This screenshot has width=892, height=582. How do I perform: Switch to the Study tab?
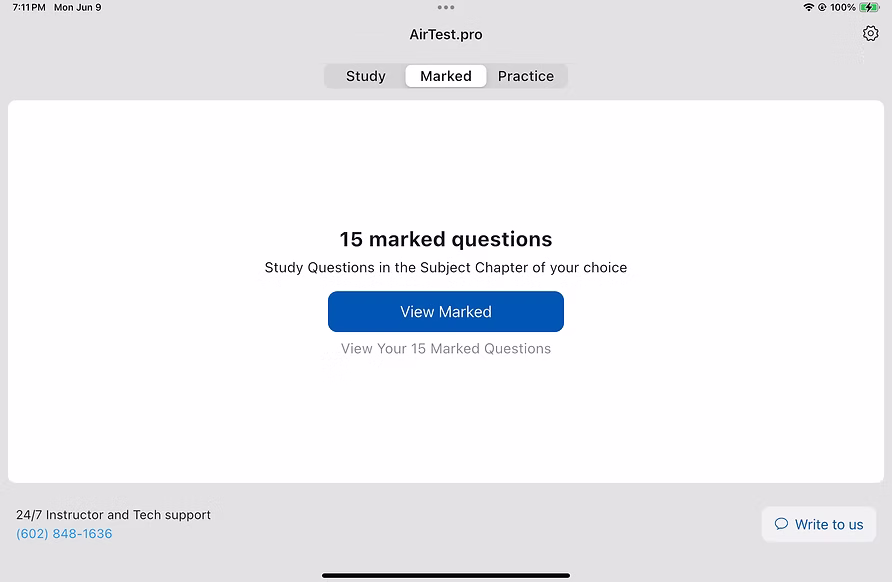pos(366,76)
